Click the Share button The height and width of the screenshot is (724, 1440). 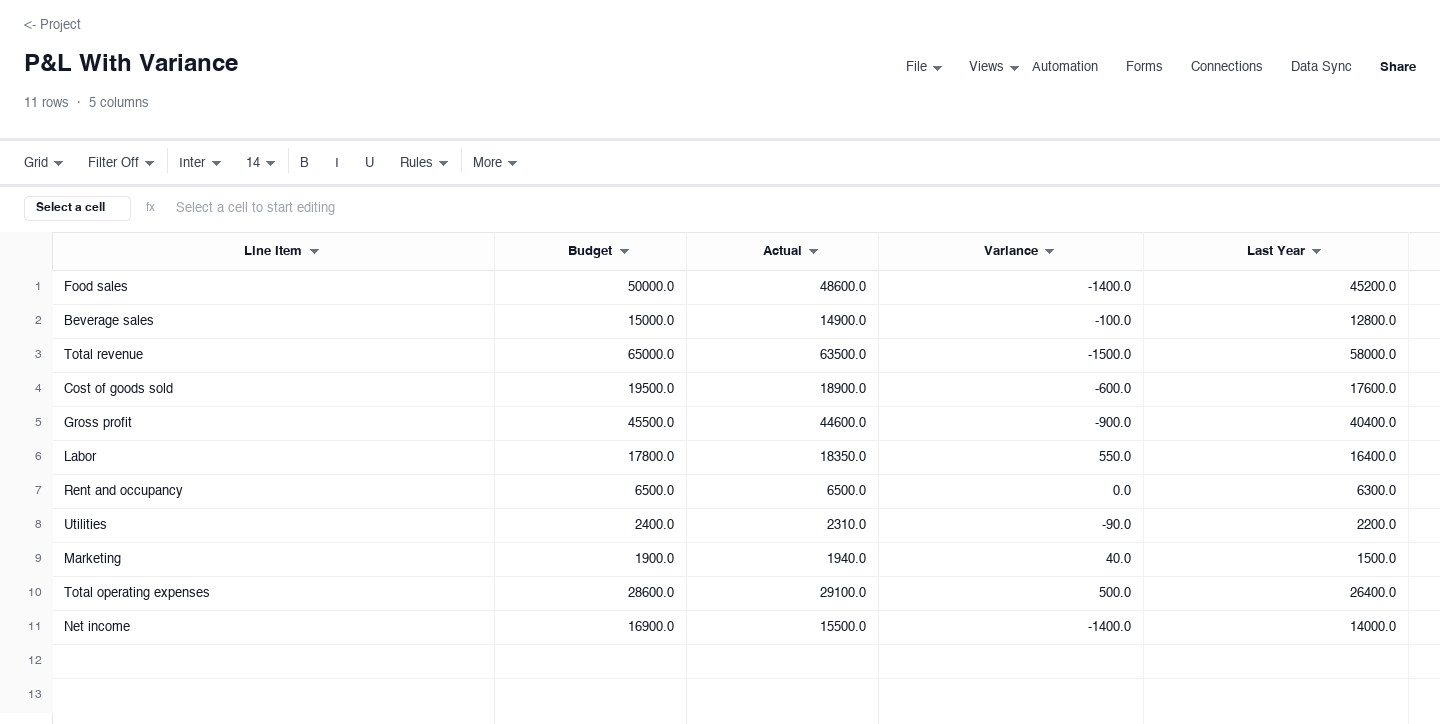pos(1398,67)
